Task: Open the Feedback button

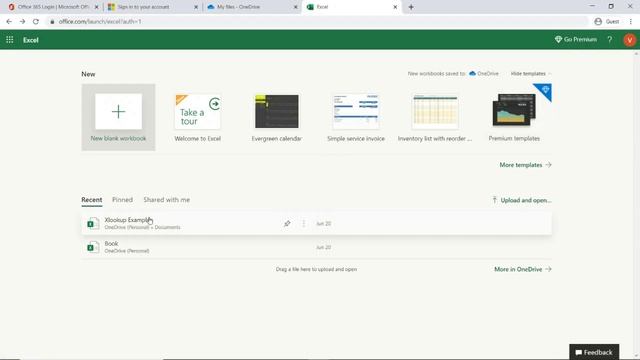Action: [x=594, y=352]
